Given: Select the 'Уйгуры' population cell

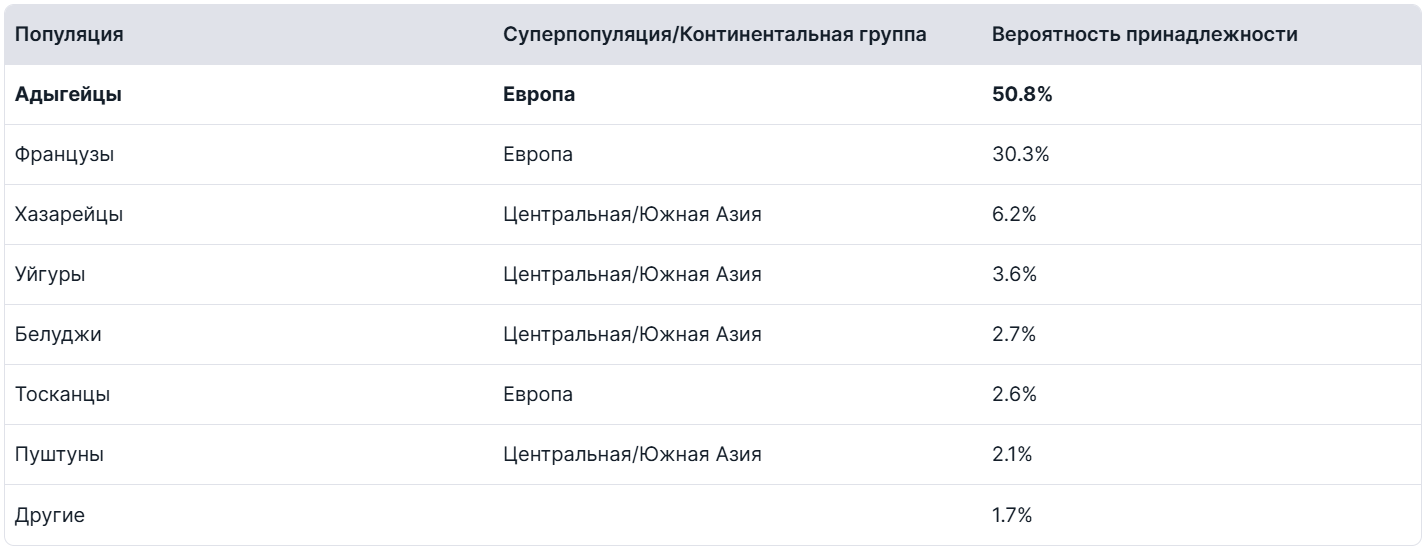Looking at the screenshot, I should (50, 275).
